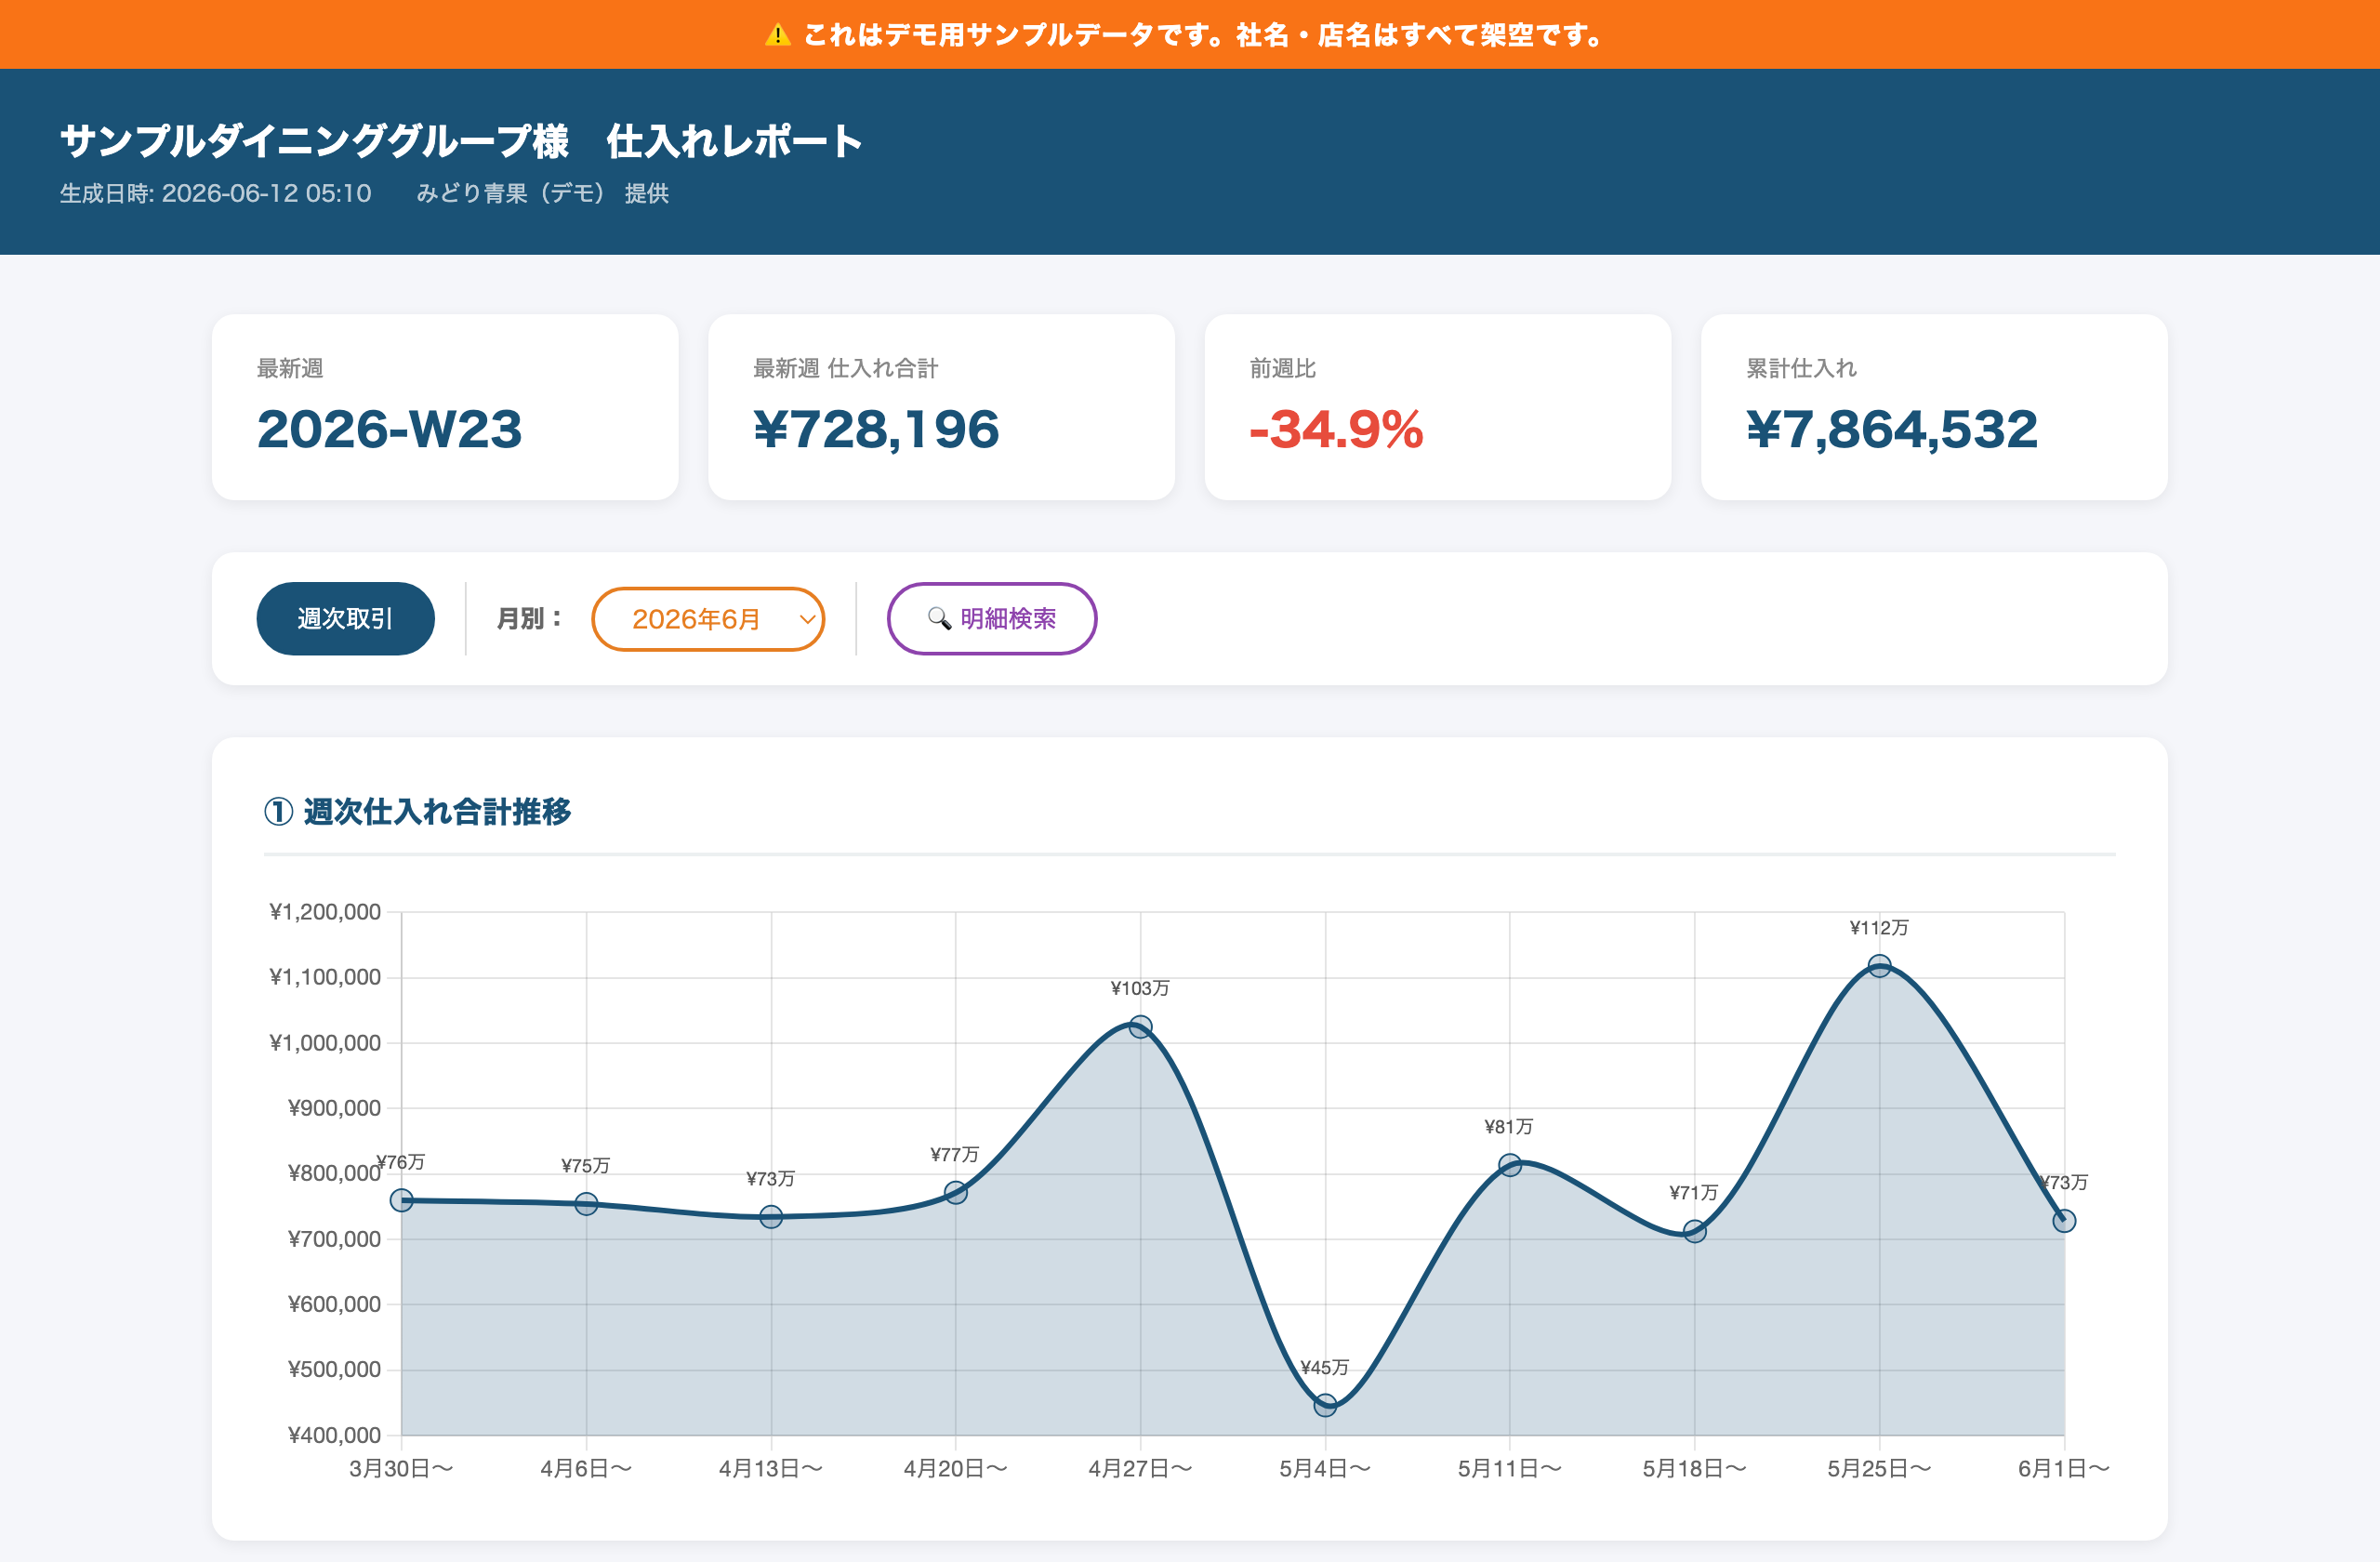This screenshot has width=2380, height=1562.
Task: Click the 明細検索 button
Action: click(x=992, y=619)
